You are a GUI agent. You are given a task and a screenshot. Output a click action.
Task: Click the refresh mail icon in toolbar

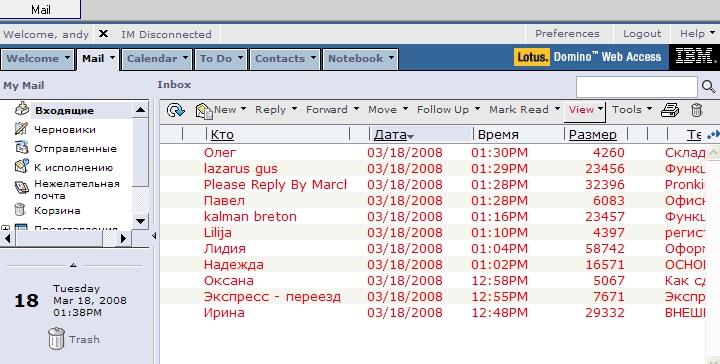175,110
